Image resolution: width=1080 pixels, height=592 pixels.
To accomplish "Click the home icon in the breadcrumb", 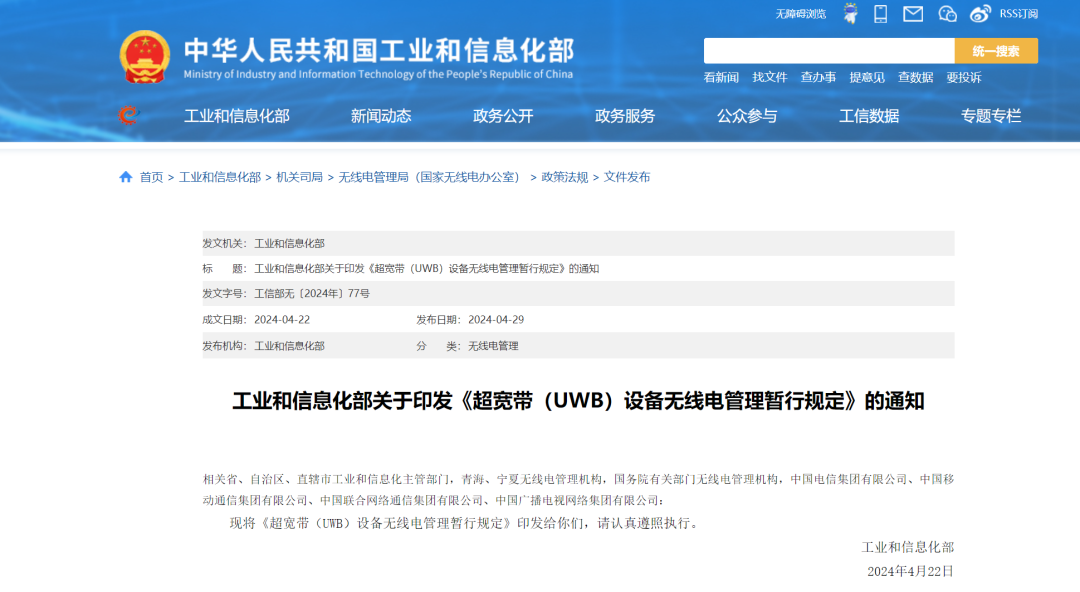I will pyautogui.click(x=124, y=177).
